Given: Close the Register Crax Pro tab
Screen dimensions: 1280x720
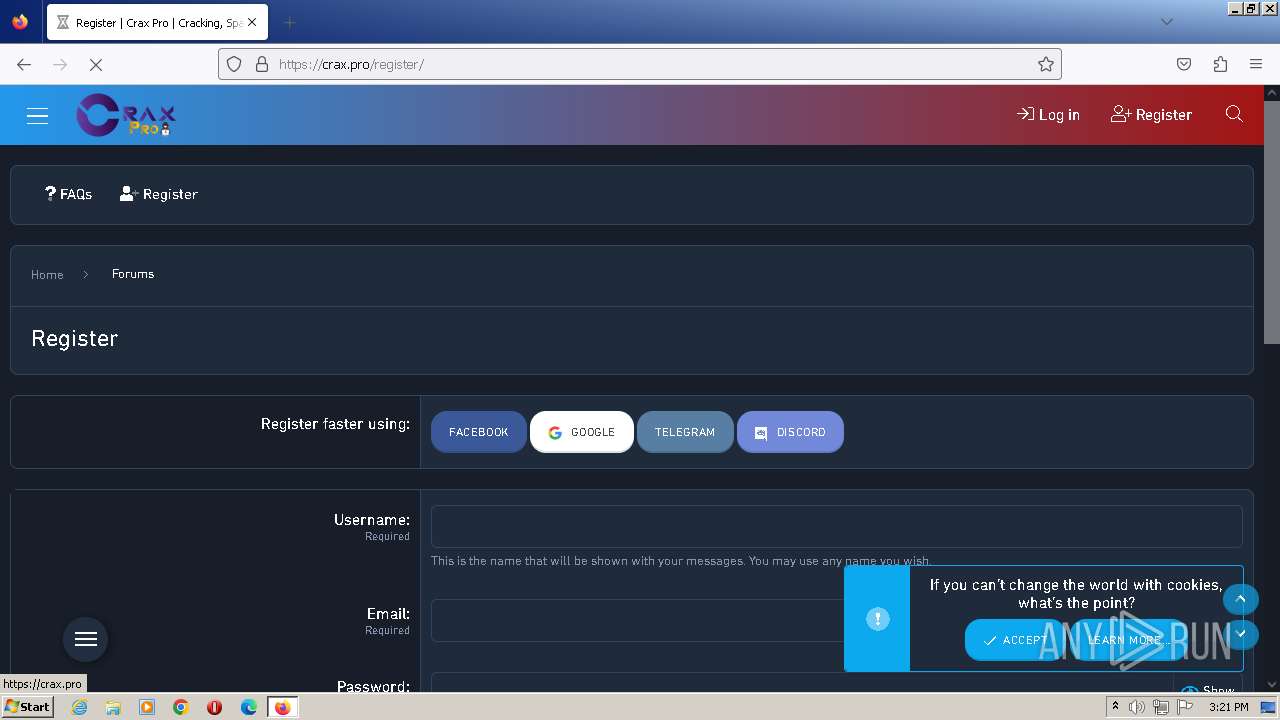Looking at the screenshot, I should (252, 22).
